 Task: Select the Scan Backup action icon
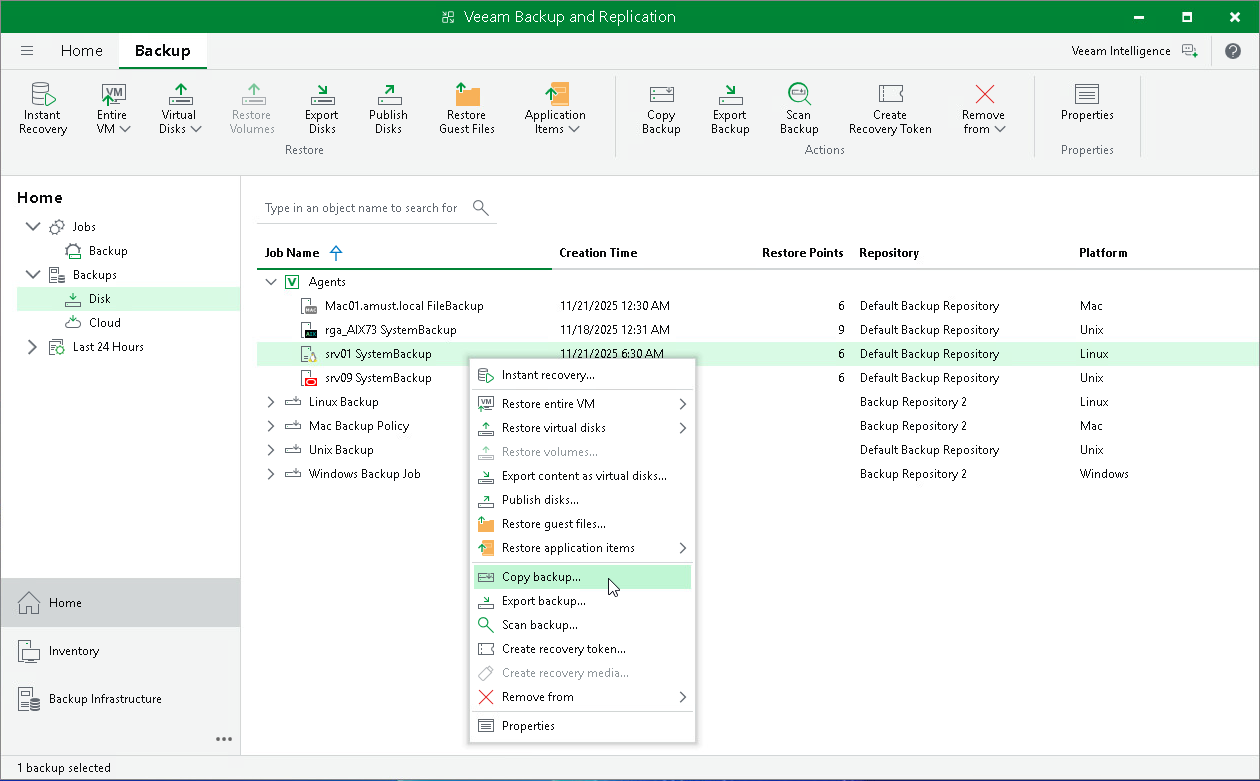coord(798,107)
